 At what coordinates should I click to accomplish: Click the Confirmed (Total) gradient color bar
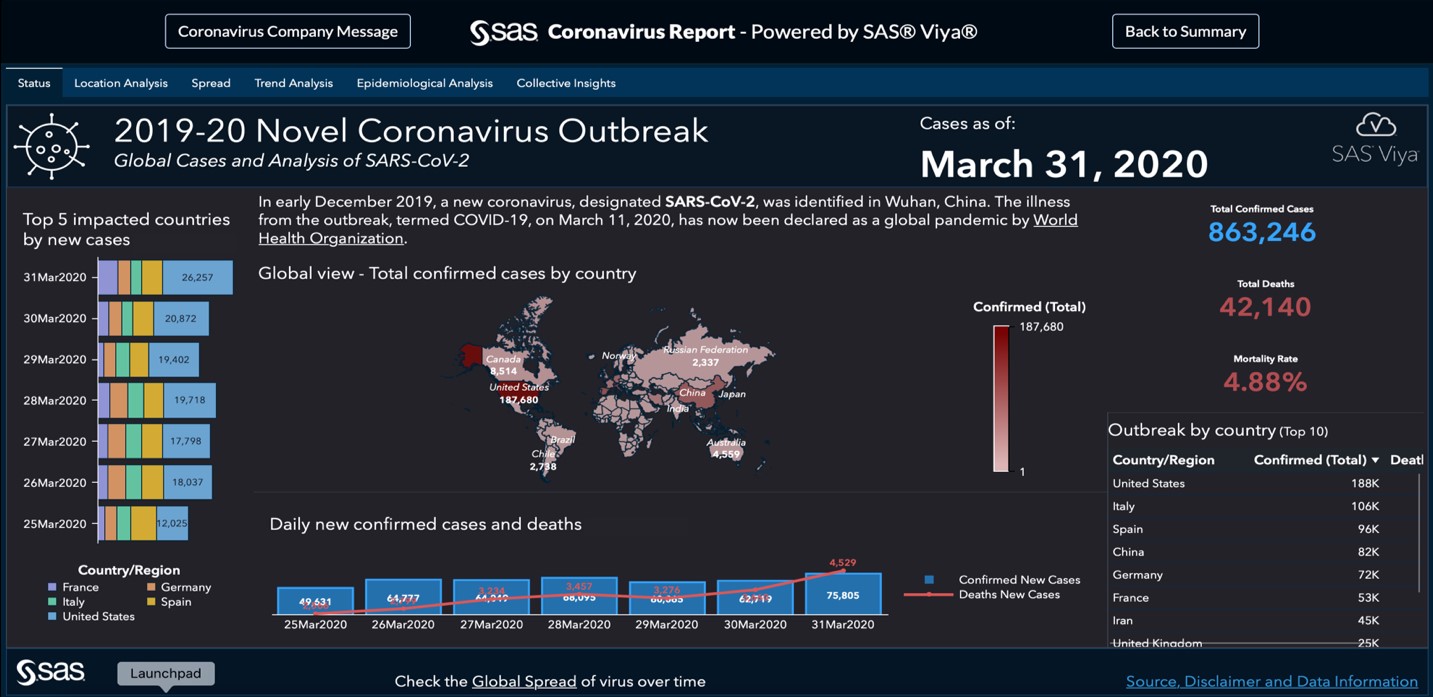(x=1001, y=399)
